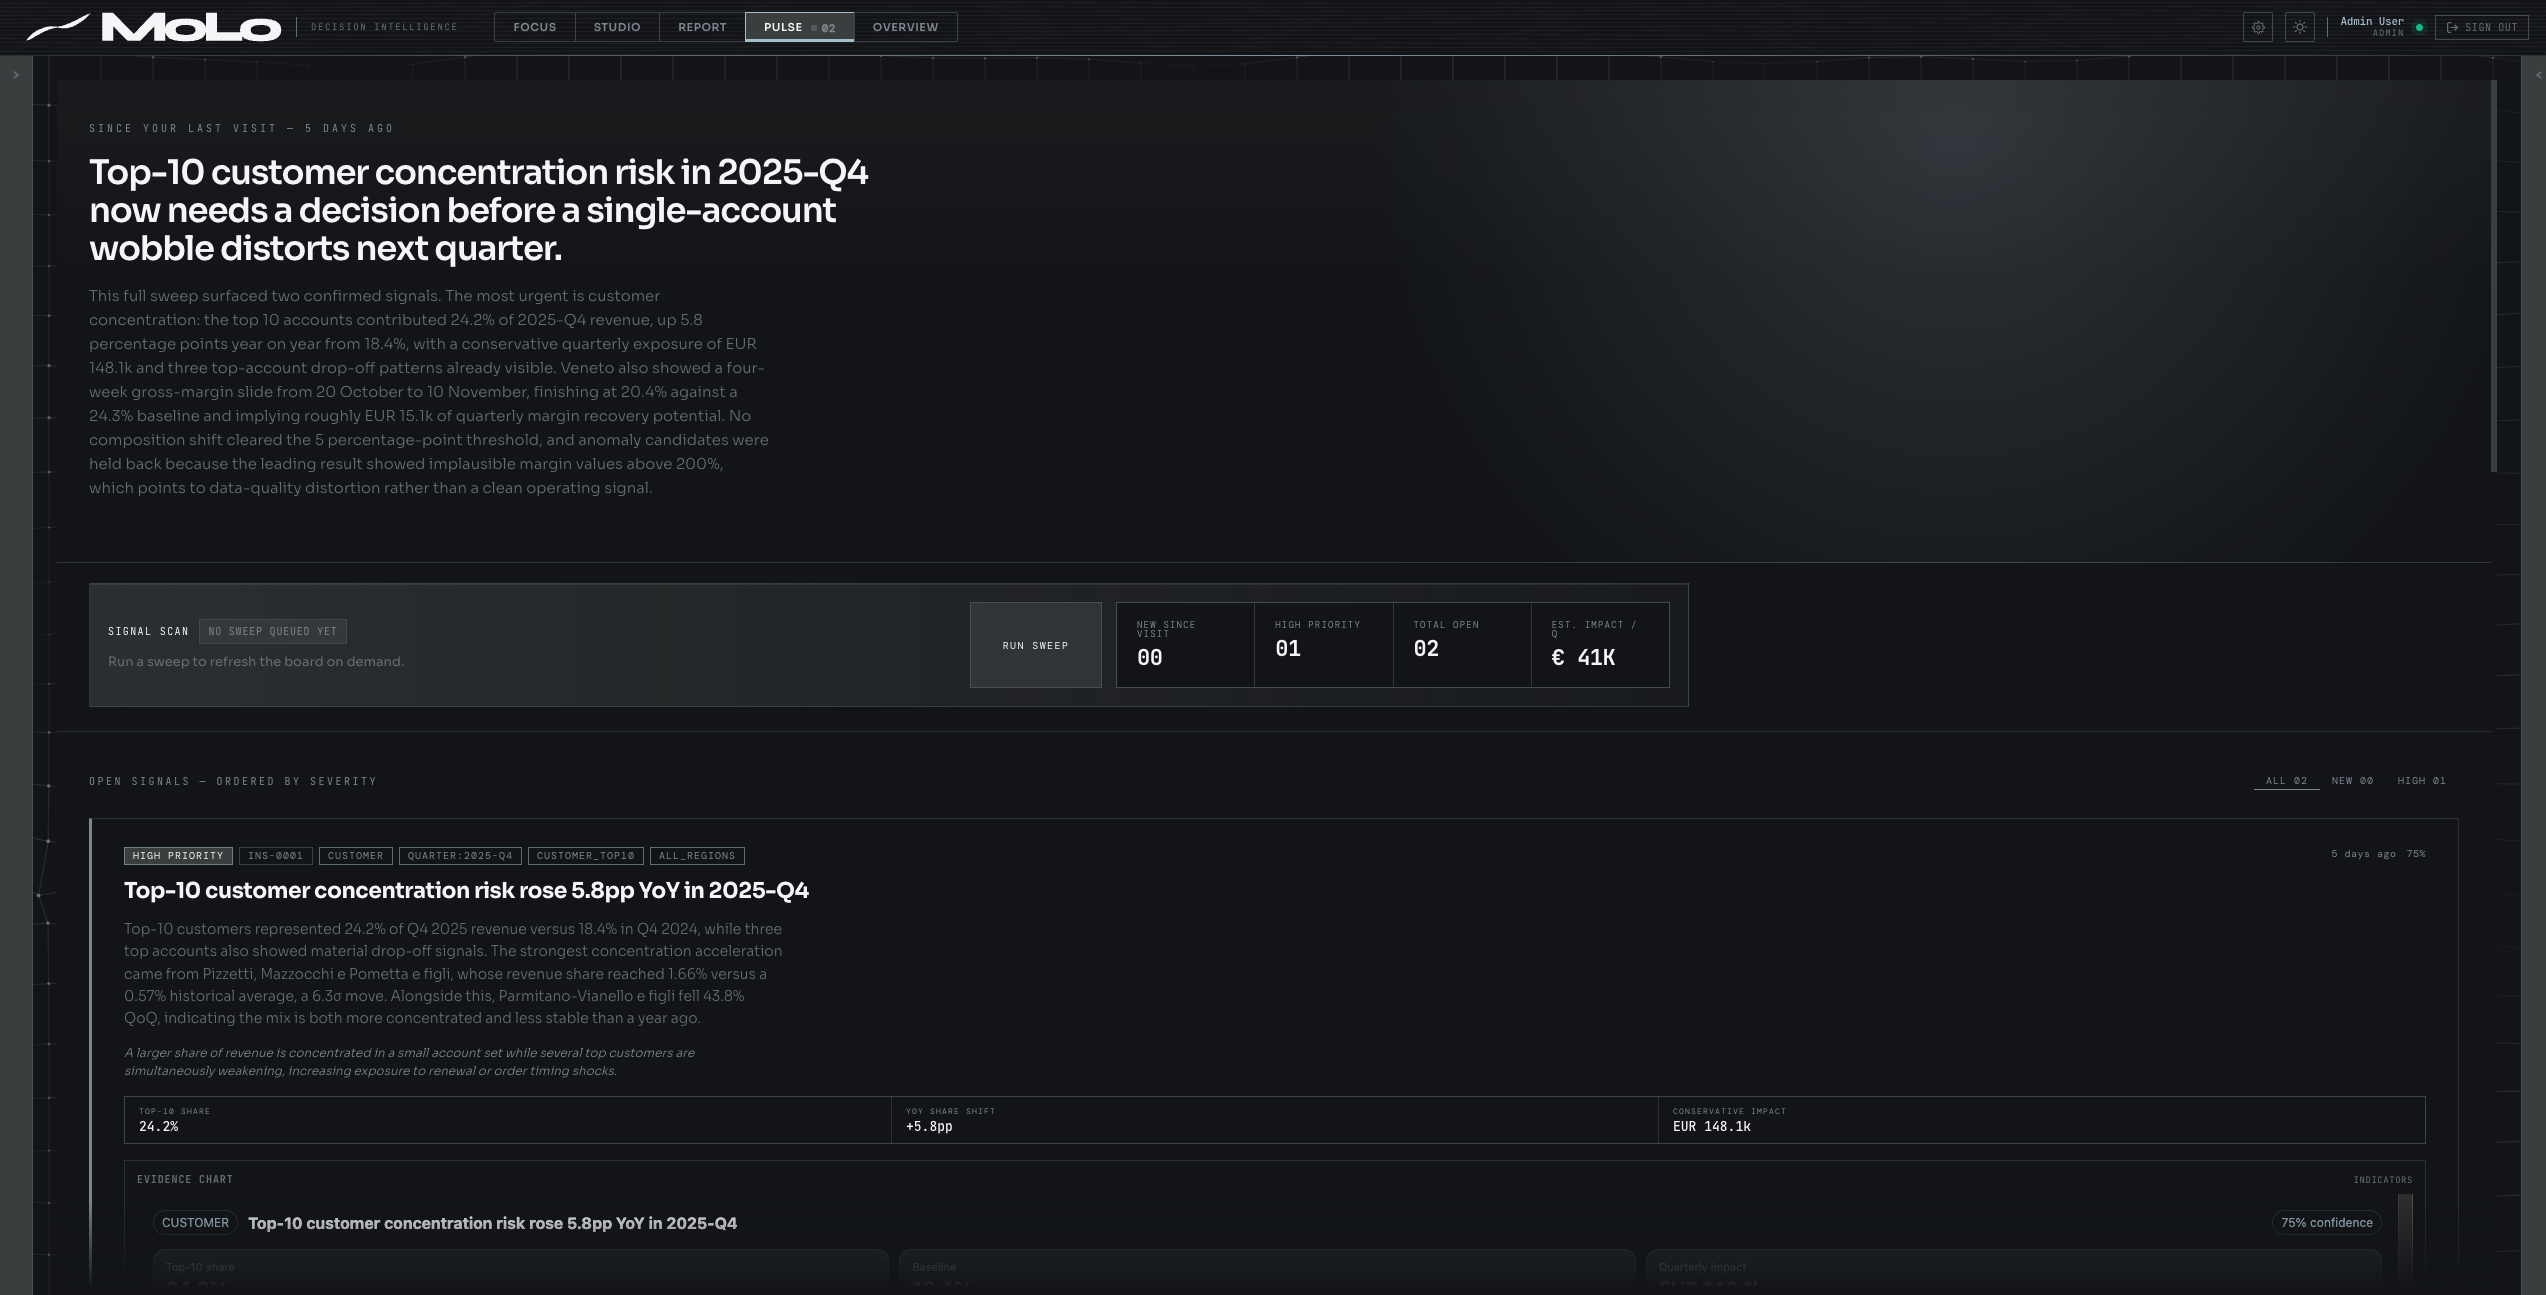The width and height of the screenshot is (2546, 1295).
Task: Click the YoY Share Shift +5.8pp metric
Action: [x=1274, y=1120]
